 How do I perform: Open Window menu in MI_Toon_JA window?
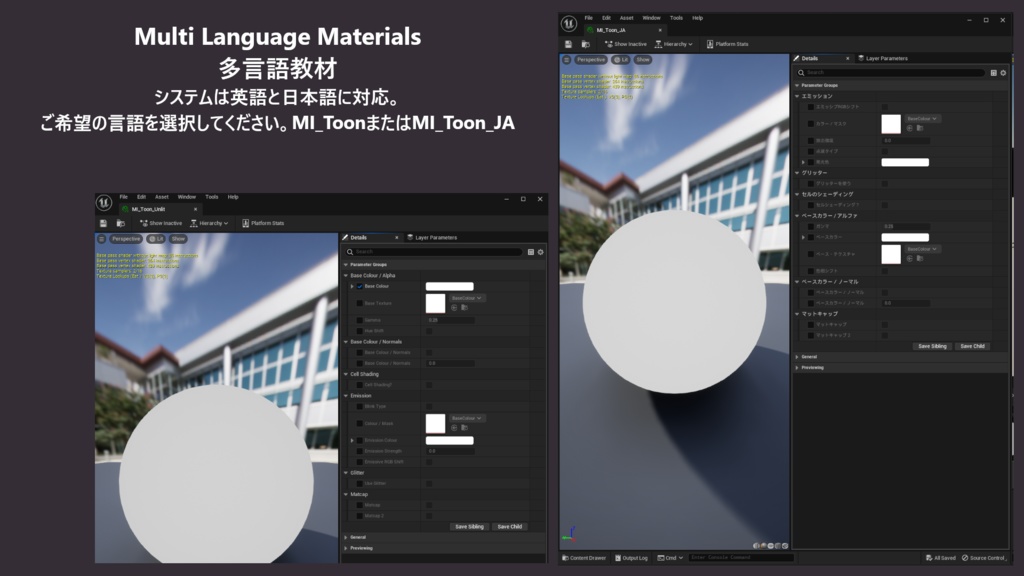point(651,18)
